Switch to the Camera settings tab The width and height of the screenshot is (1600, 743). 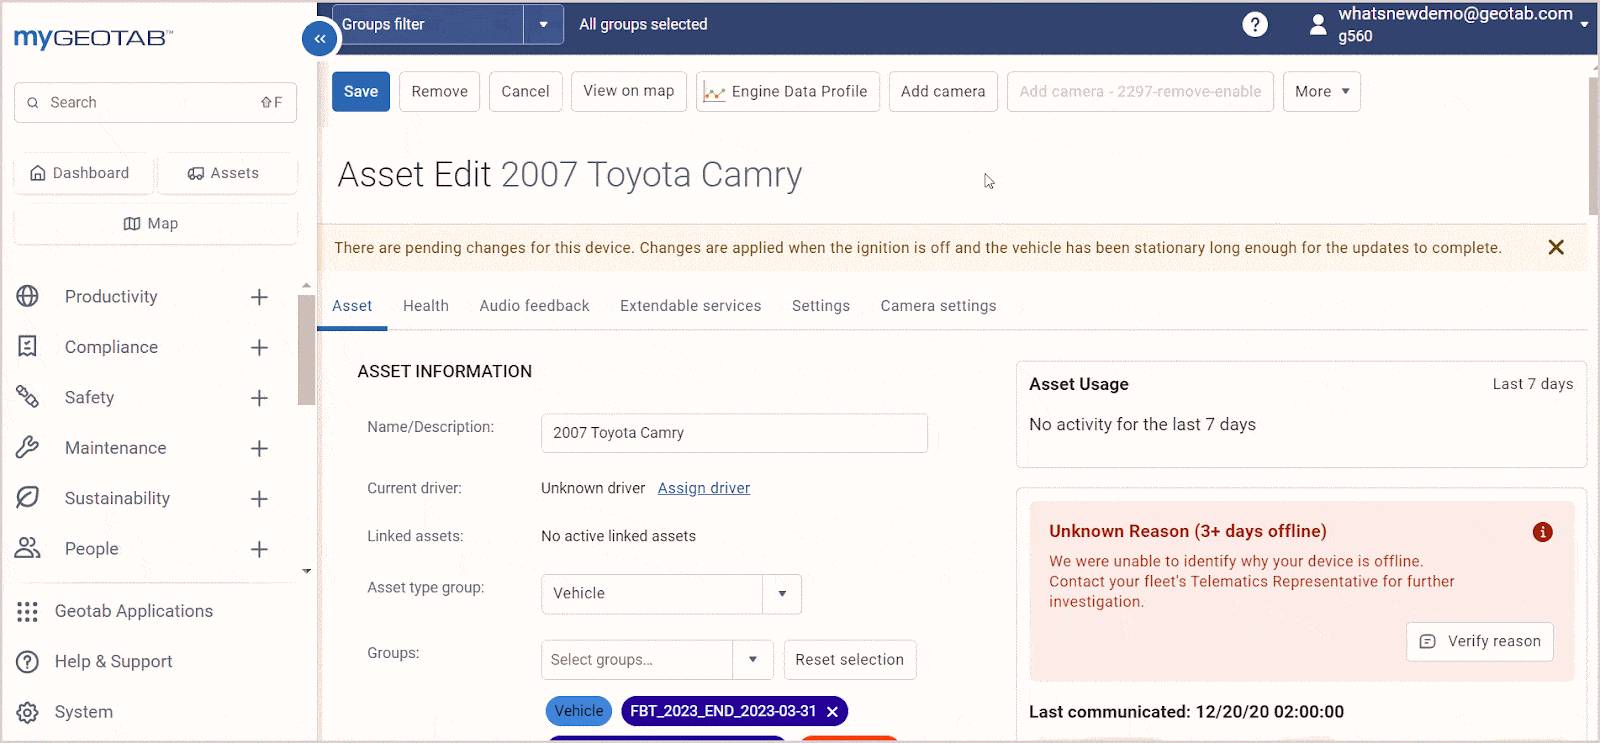[x=938, y=306]
